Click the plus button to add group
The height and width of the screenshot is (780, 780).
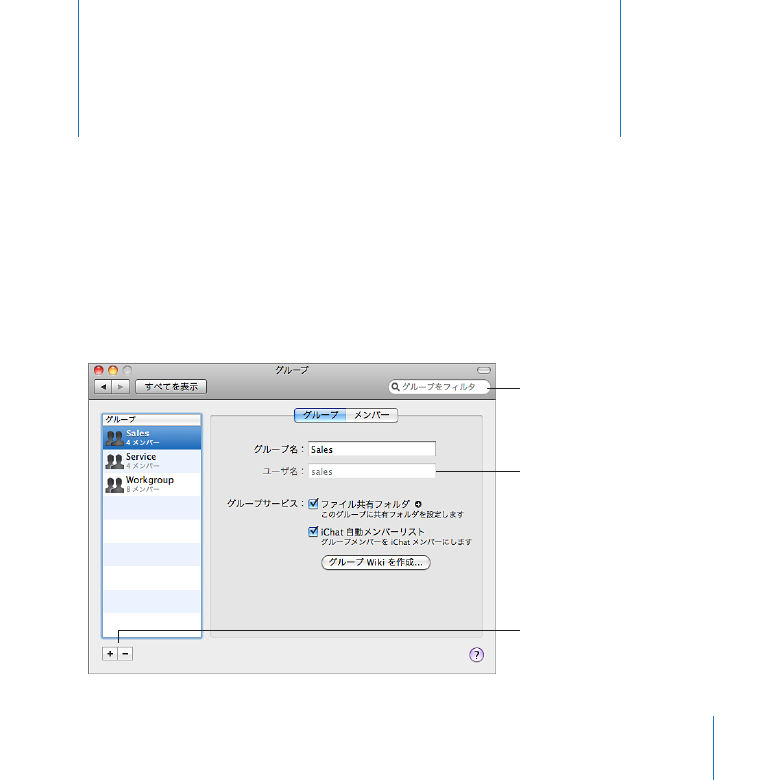[110, 654]
